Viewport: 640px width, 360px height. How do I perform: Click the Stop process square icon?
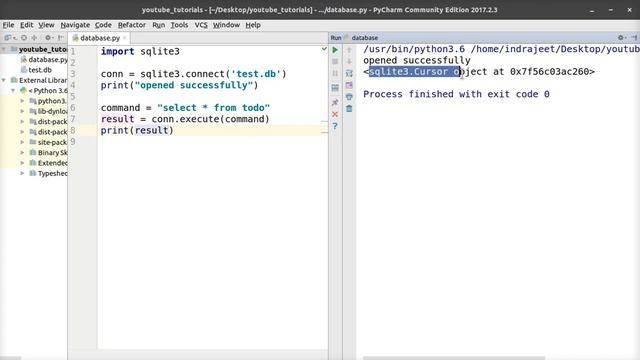335,62
